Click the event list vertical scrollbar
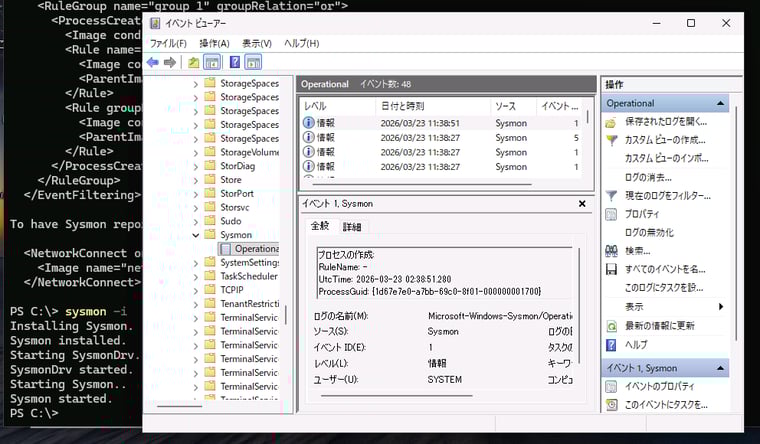760x444 pixels. 587,116
